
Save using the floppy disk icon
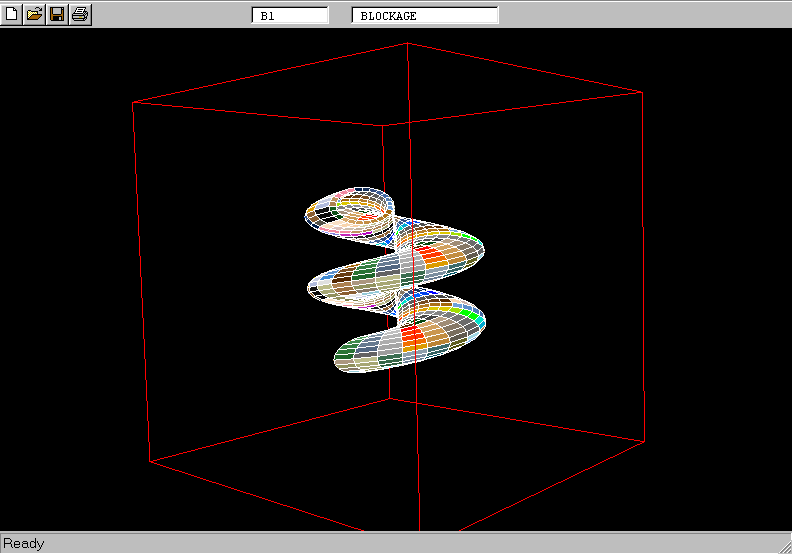click(x=57, y=14)
